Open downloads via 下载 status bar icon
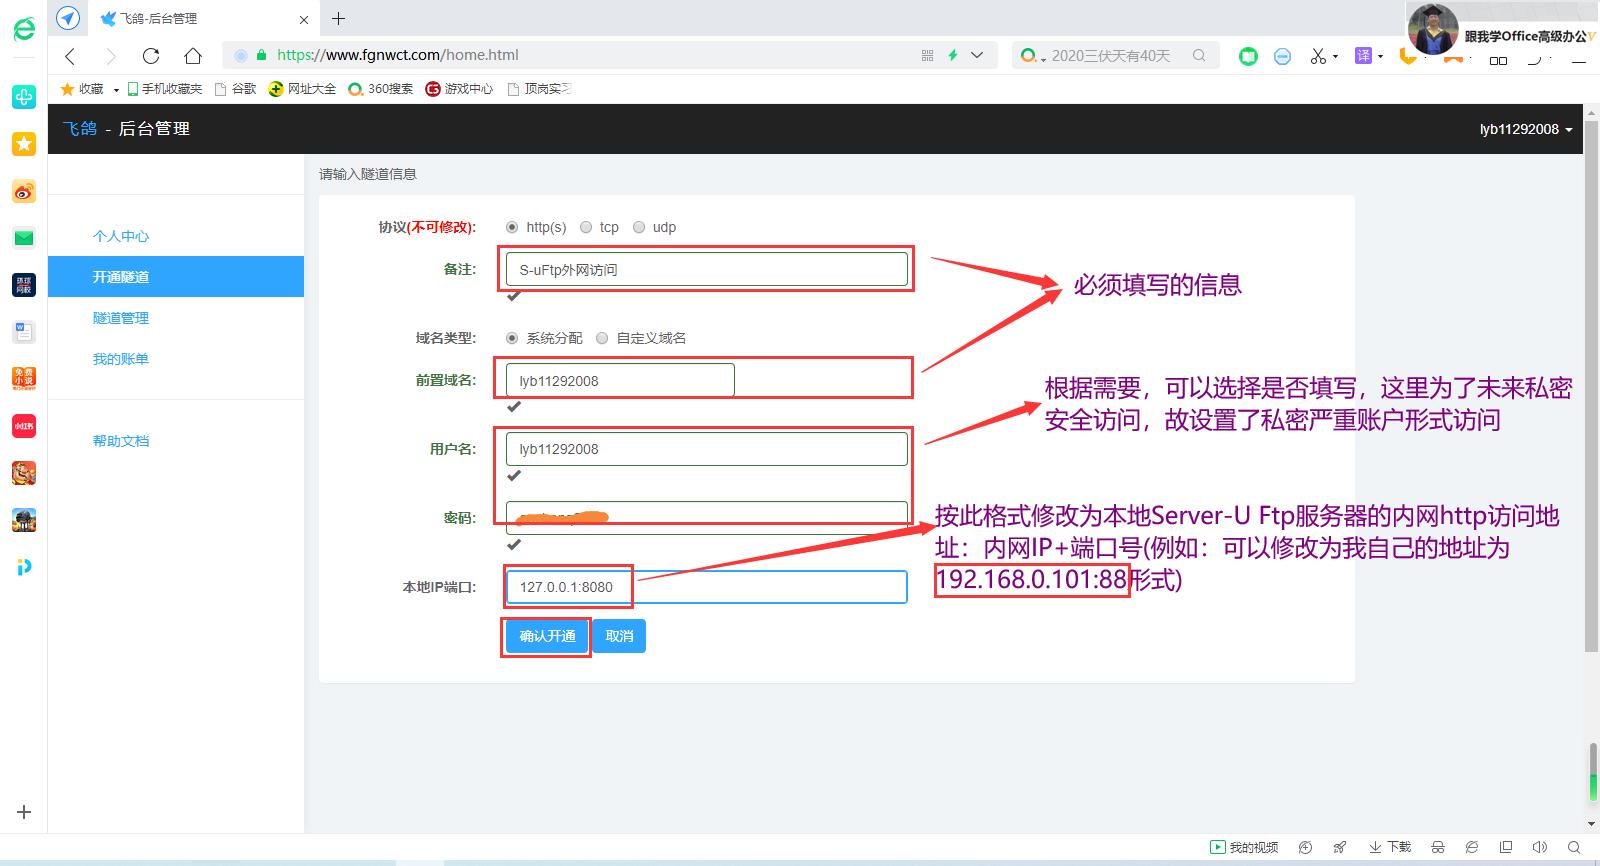This screenshot has height=866, width=1600. 1390,847
